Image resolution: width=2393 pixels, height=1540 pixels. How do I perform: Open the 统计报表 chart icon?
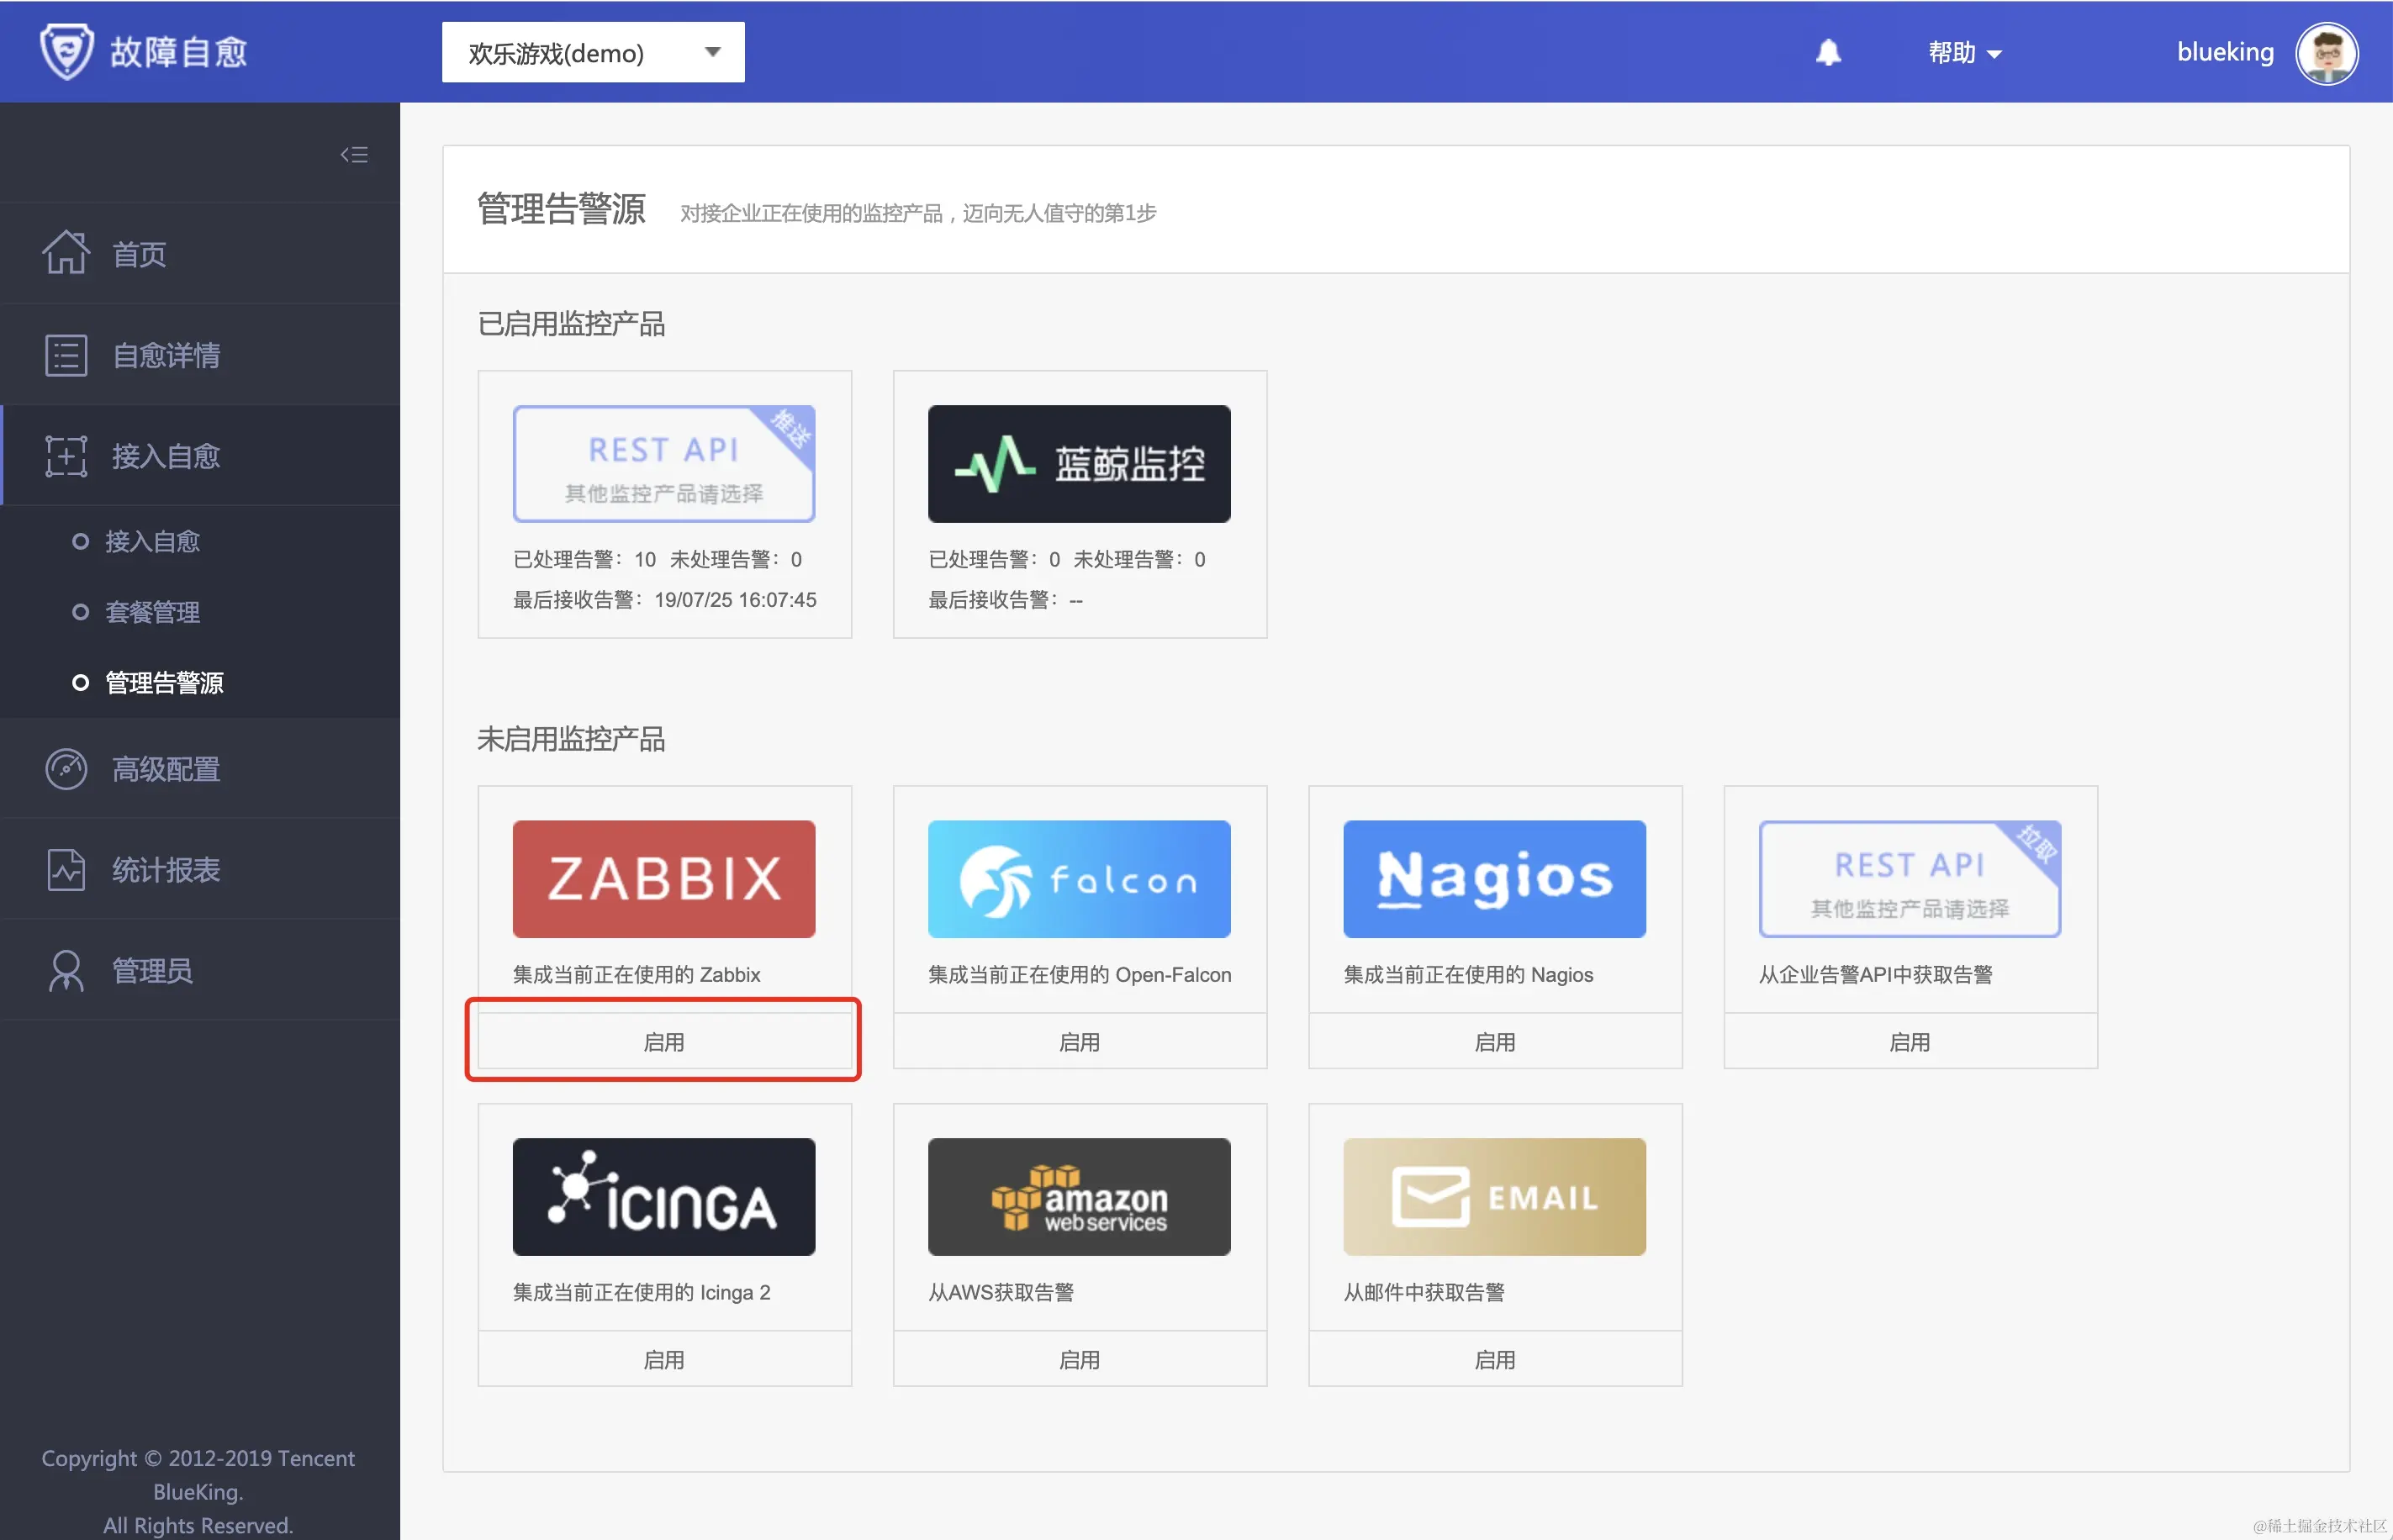66,869
